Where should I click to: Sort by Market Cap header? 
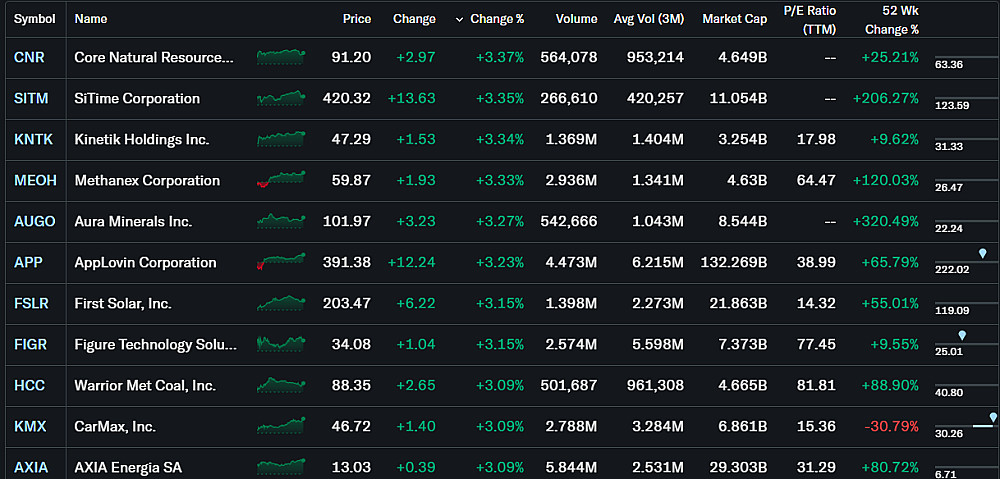(734, 19)
